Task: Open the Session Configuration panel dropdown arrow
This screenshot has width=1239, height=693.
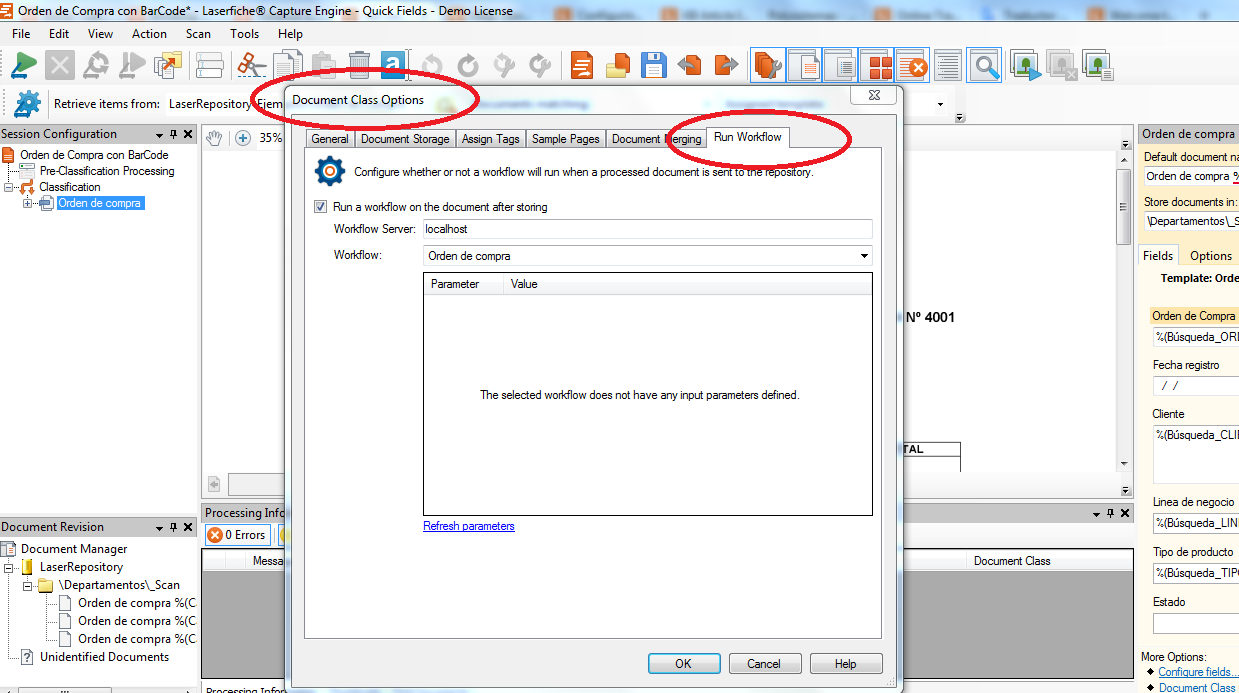Action: (159, 134)
